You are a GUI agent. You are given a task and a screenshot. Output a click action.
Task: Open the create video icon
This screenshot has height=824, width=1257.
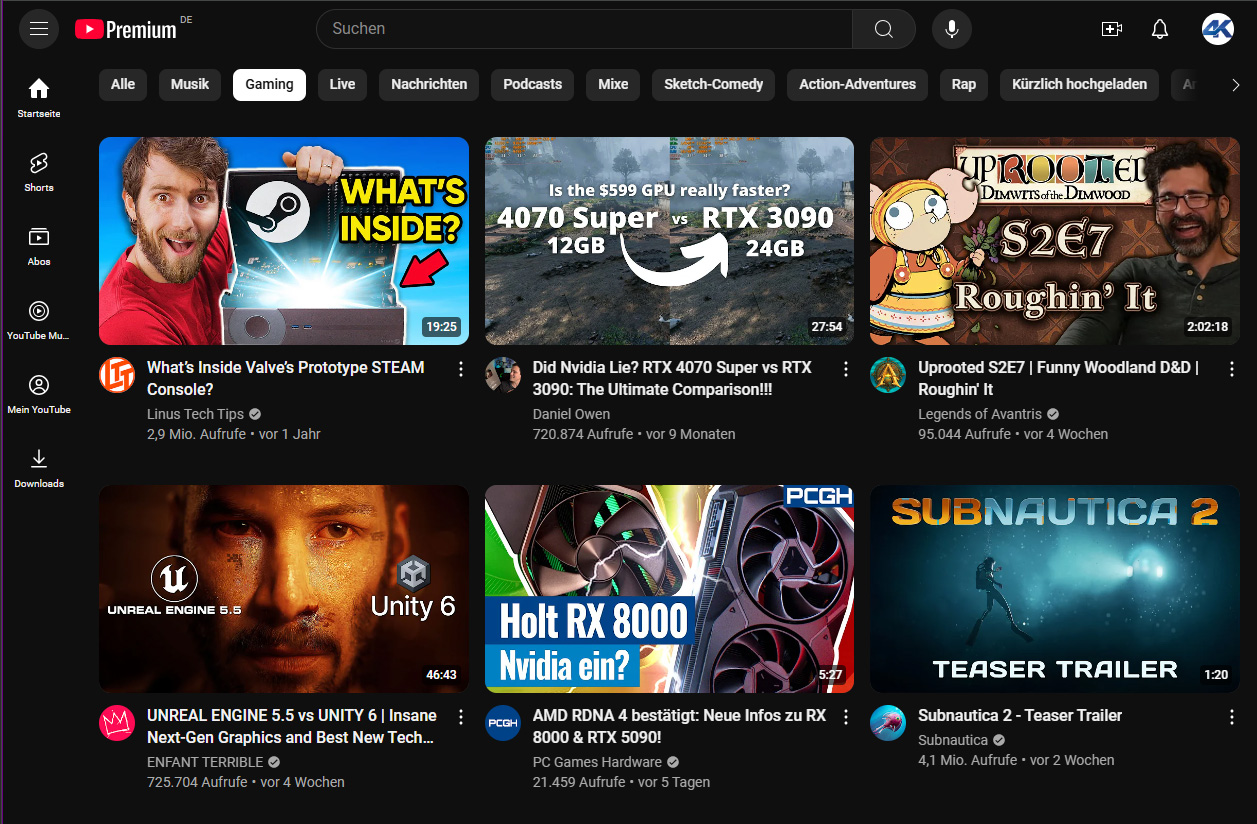click(1112, 29)
